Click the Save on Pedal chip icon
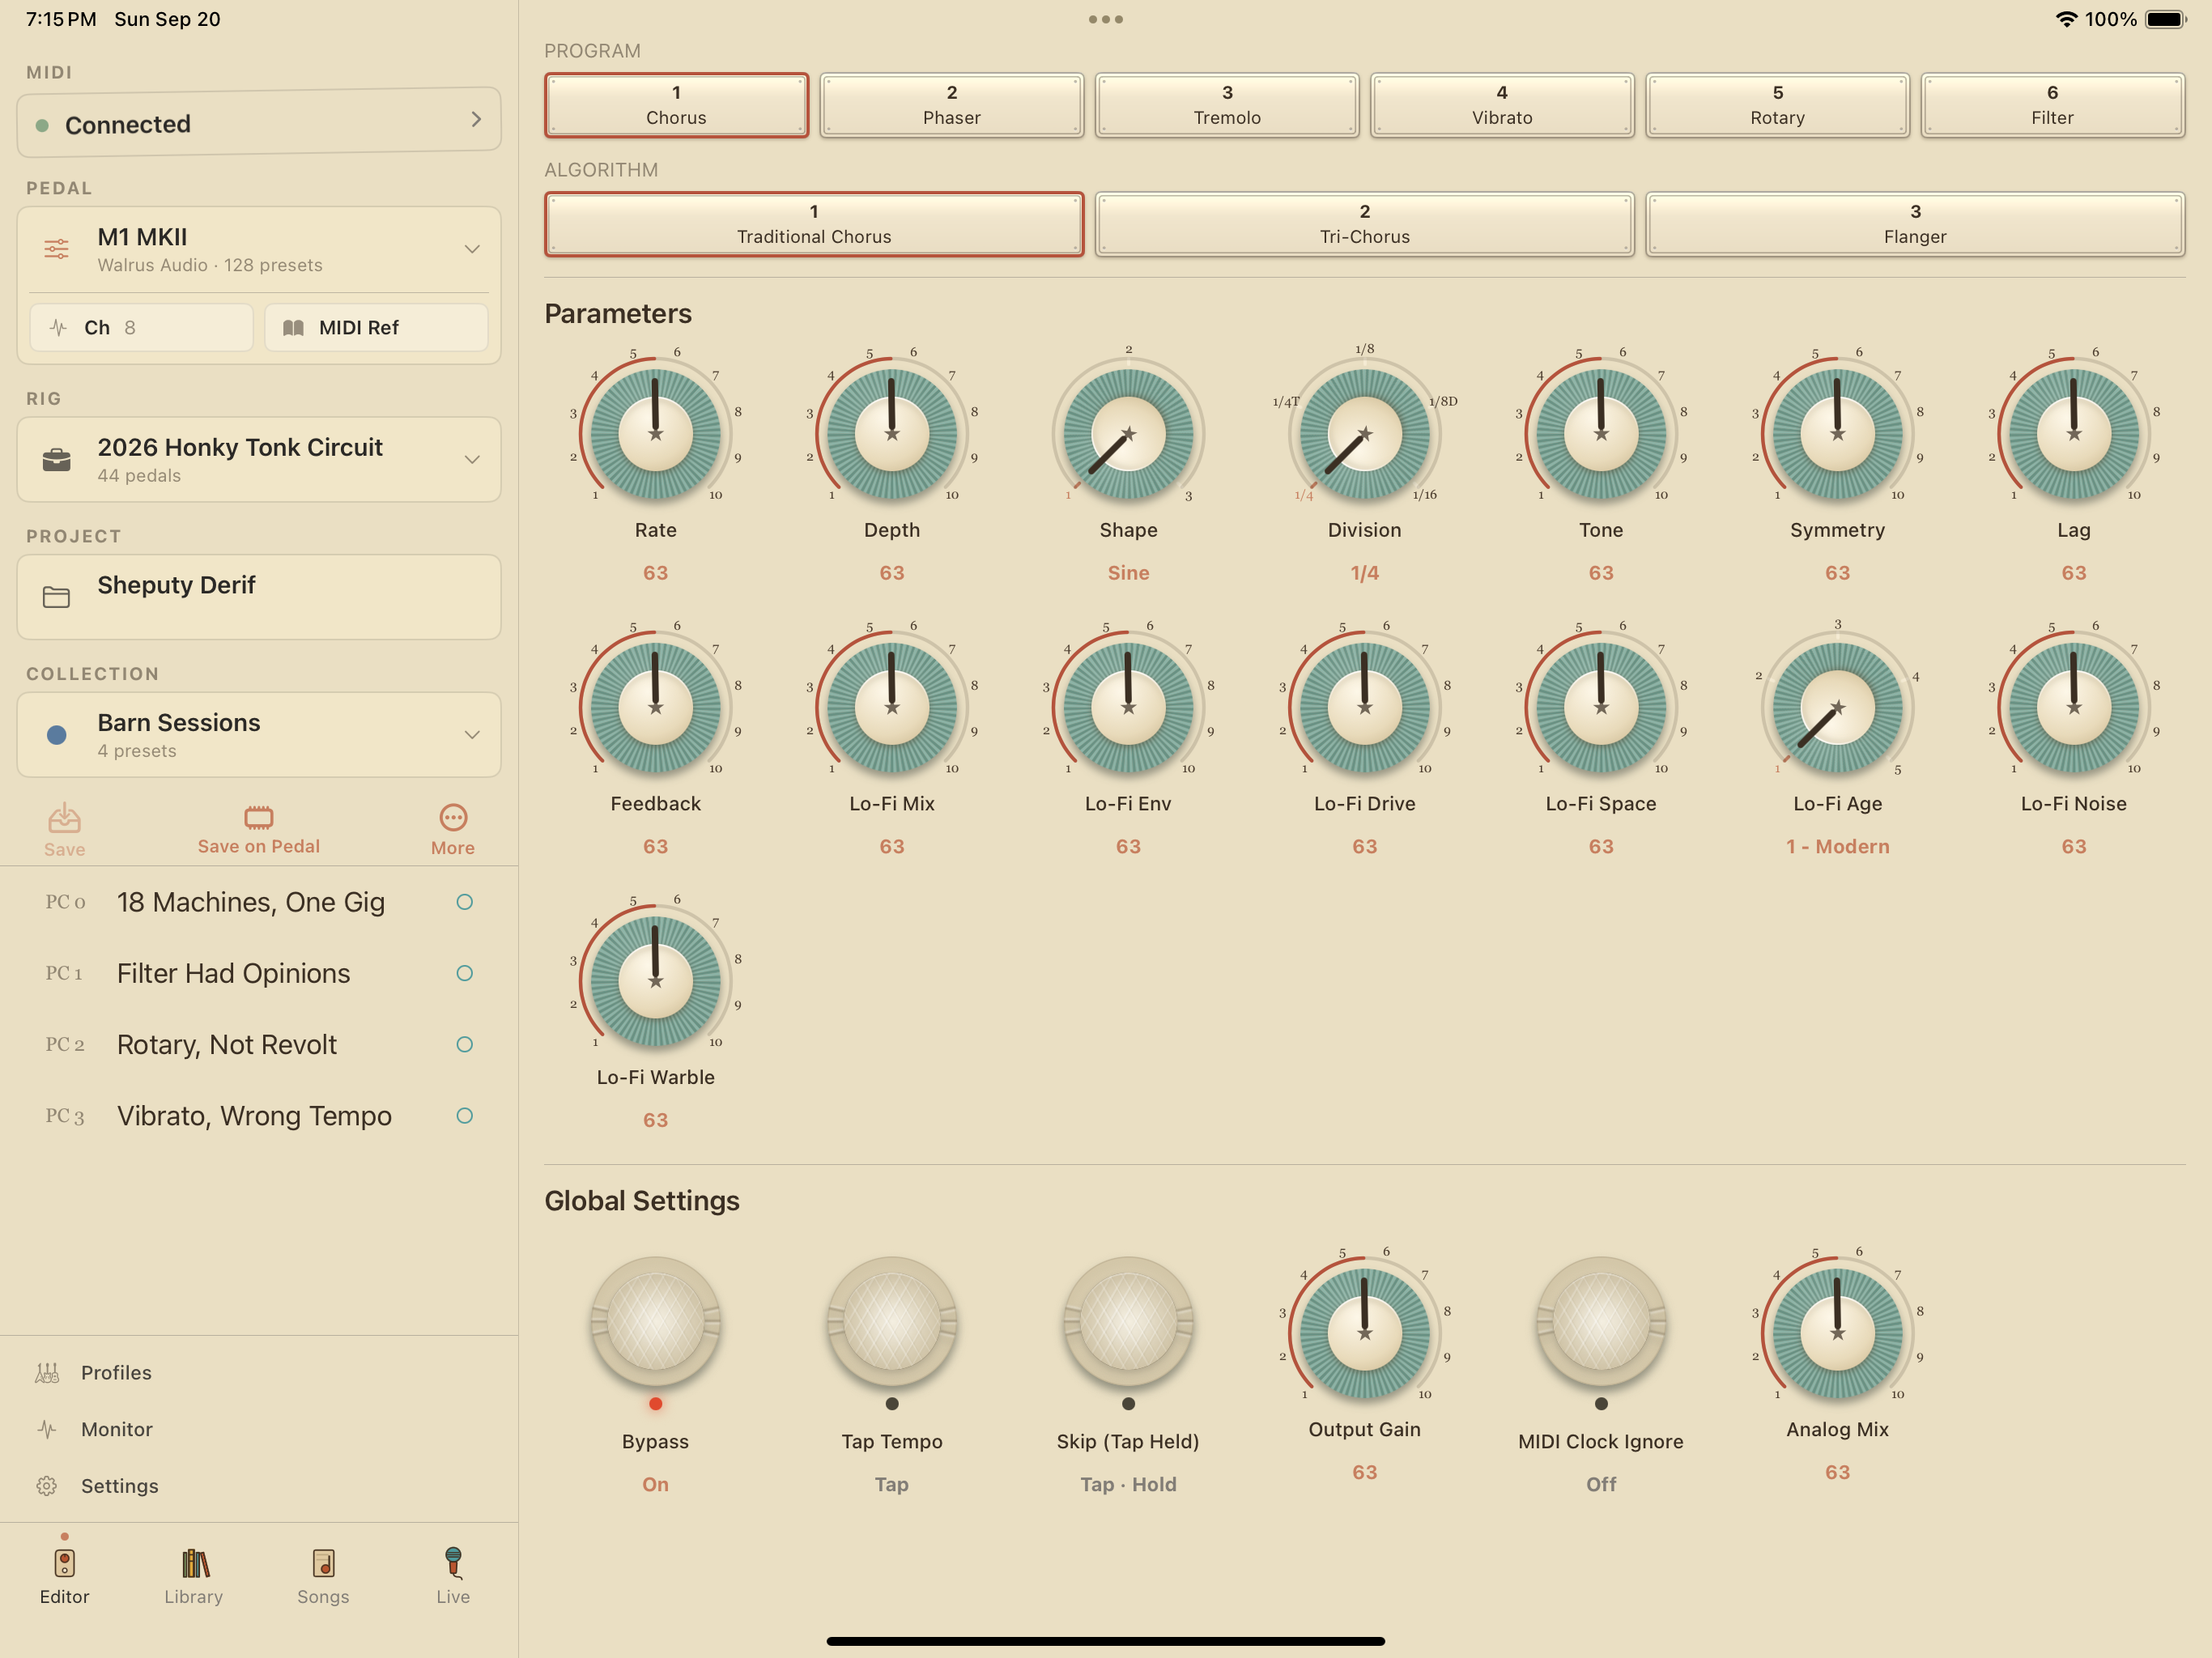The height and width of the screenshot is (1658, 2212). [259, 817]
